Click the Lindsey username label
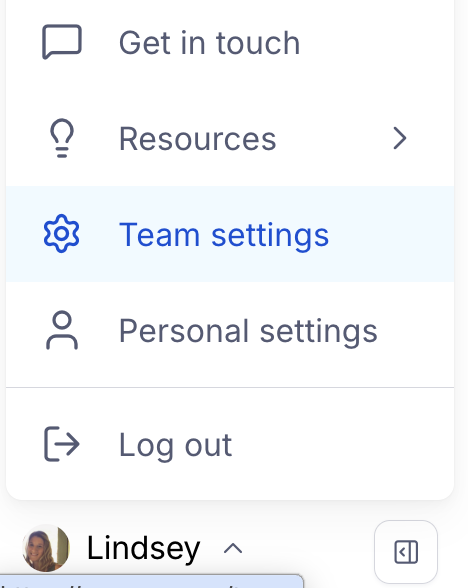This screenshot has width=468, height=588. 144,549
